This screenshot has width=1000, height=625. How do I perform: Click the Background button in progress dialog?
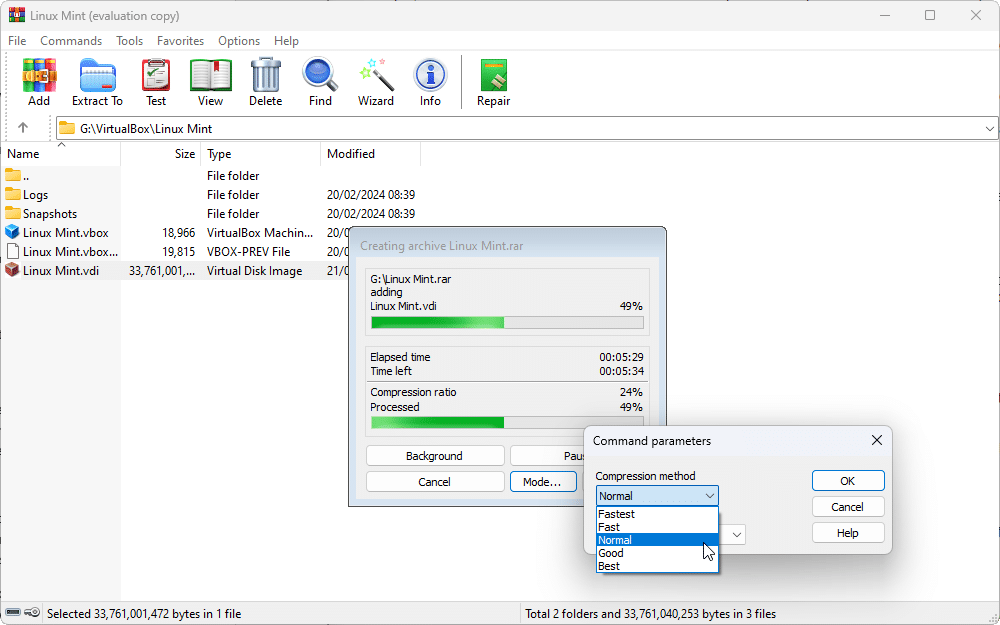(x=435, y=456)
